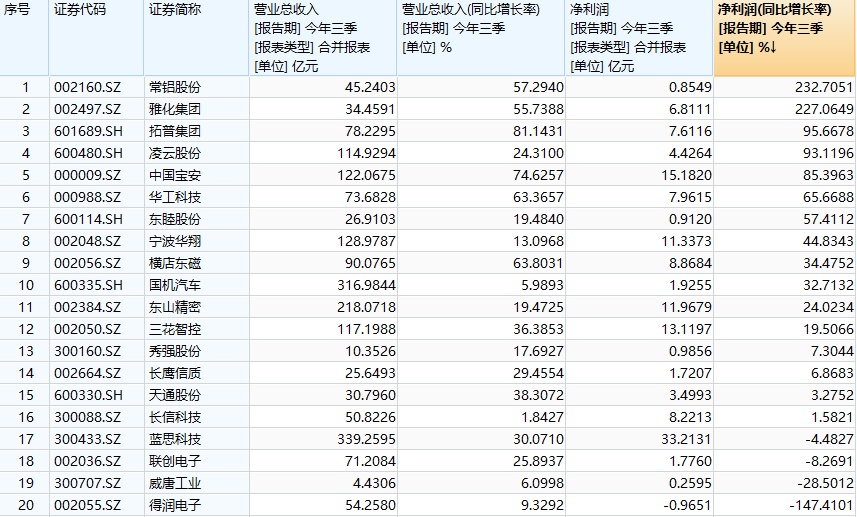Select stock name 中国宝安

[175, 175]
